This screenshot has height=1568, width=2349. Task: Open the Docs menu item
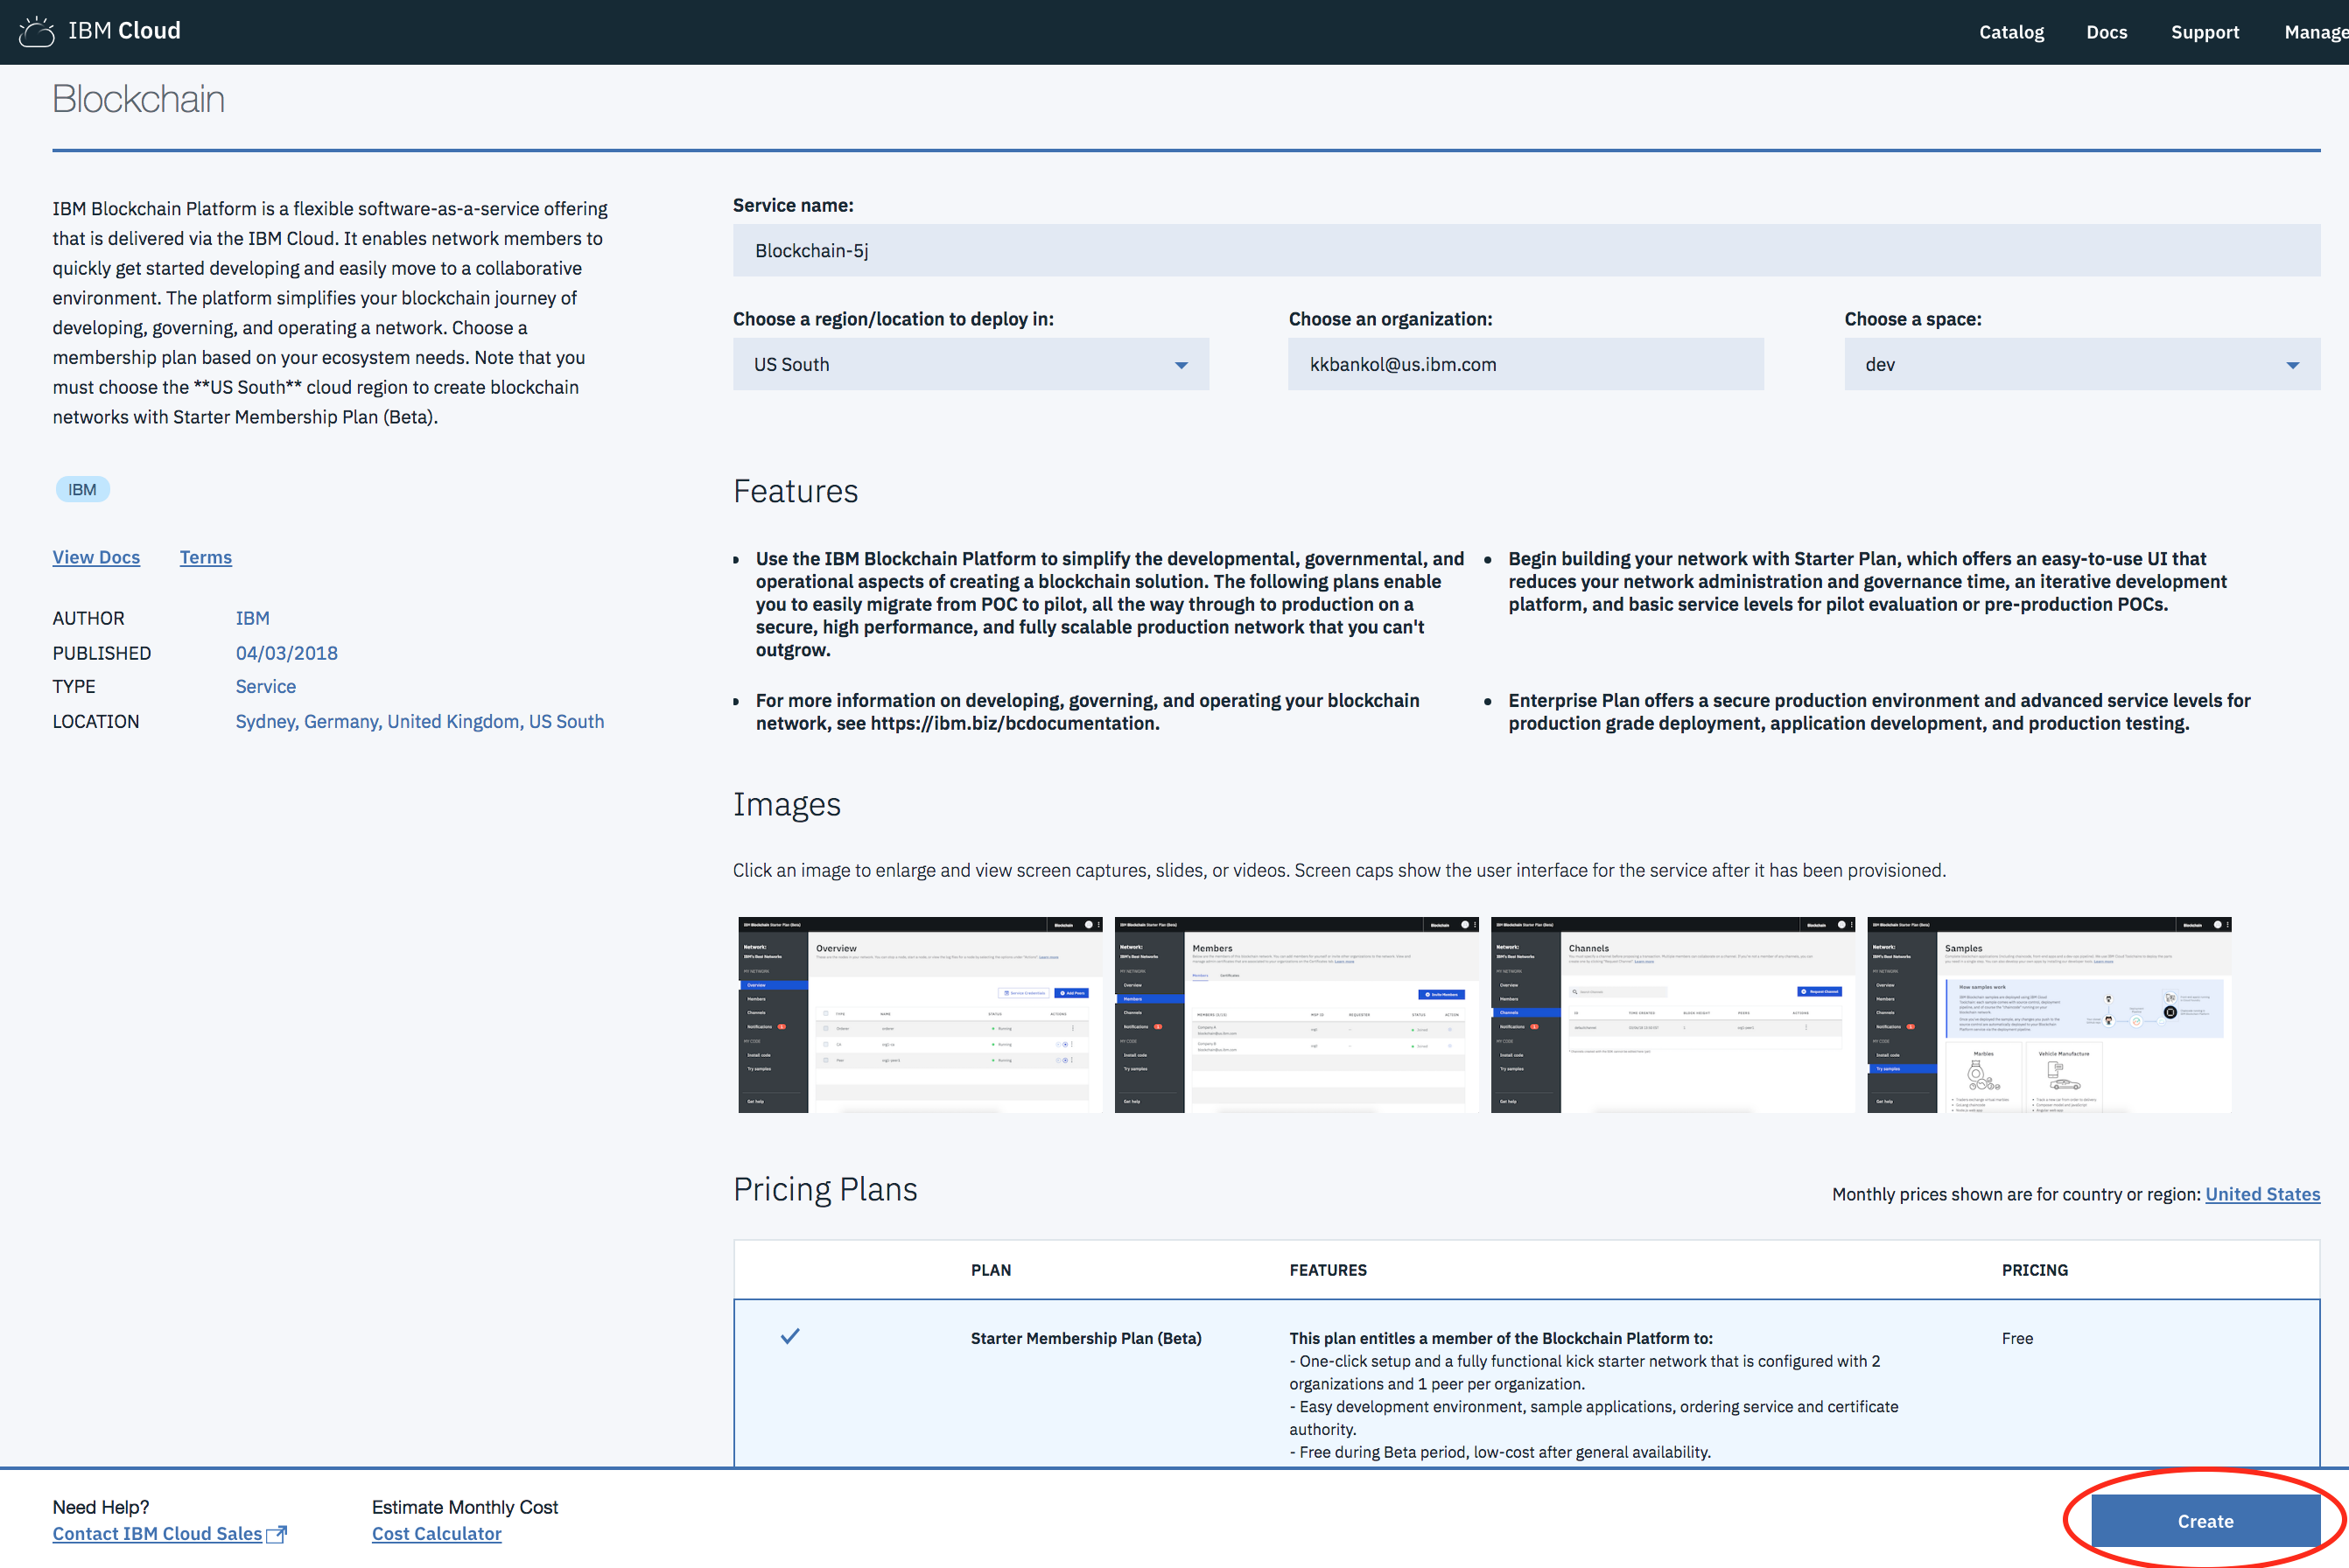[x=2106, y=32]
